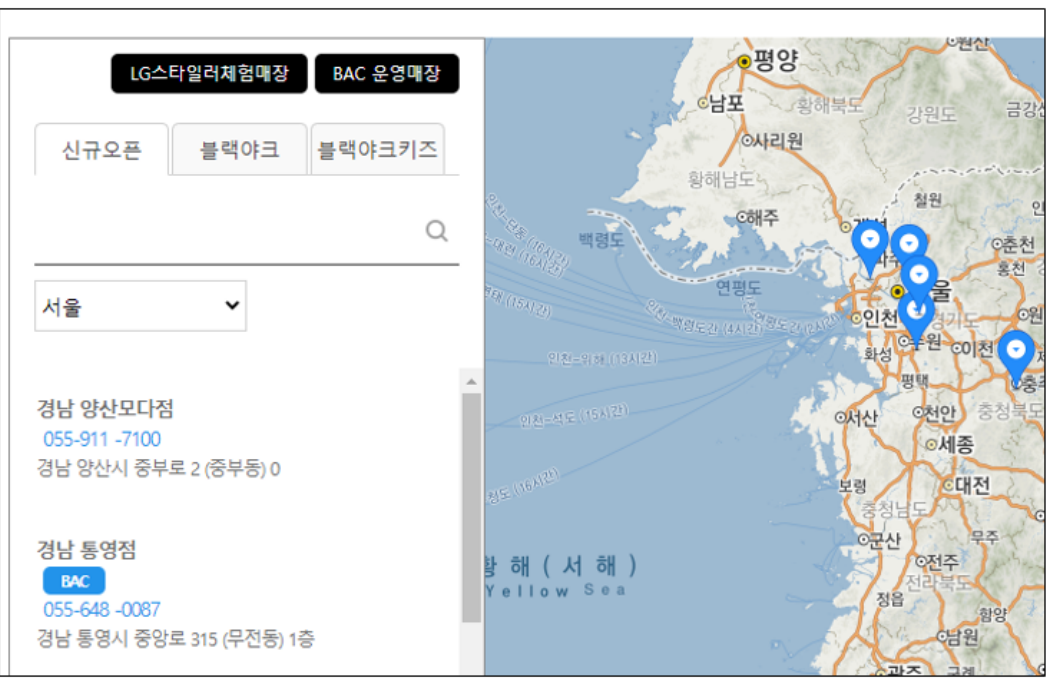Click the 전주 city label on map

click(943, 561)
